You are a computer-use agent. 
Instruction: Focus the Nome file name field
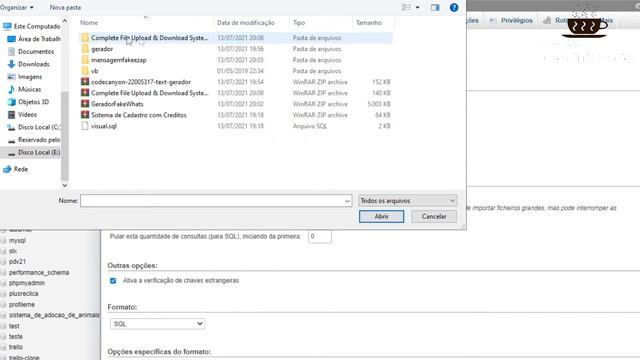coord(212,201)
